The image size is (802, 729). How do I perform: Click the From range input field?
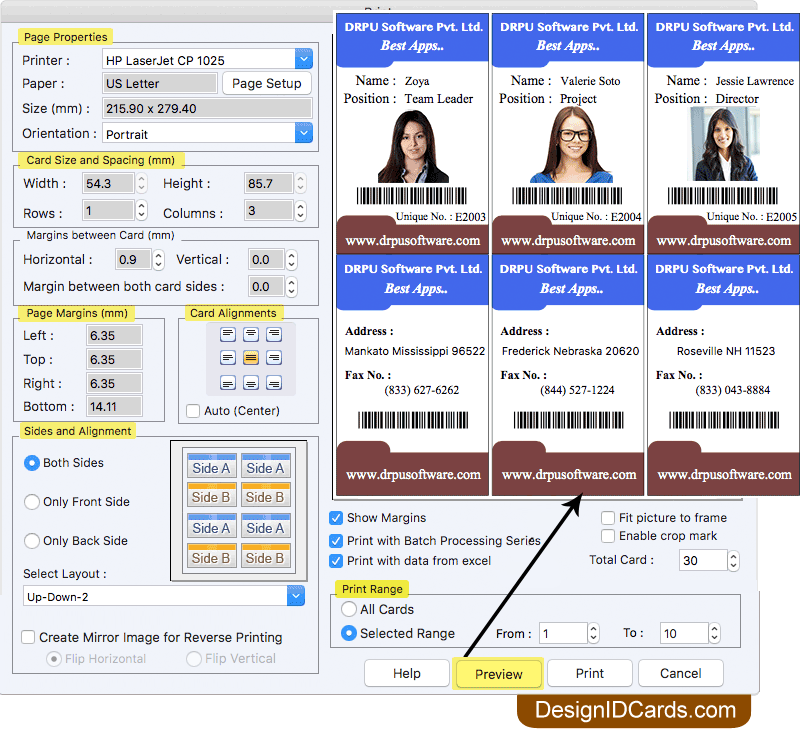pyautogui.click(x=563, y=633)
